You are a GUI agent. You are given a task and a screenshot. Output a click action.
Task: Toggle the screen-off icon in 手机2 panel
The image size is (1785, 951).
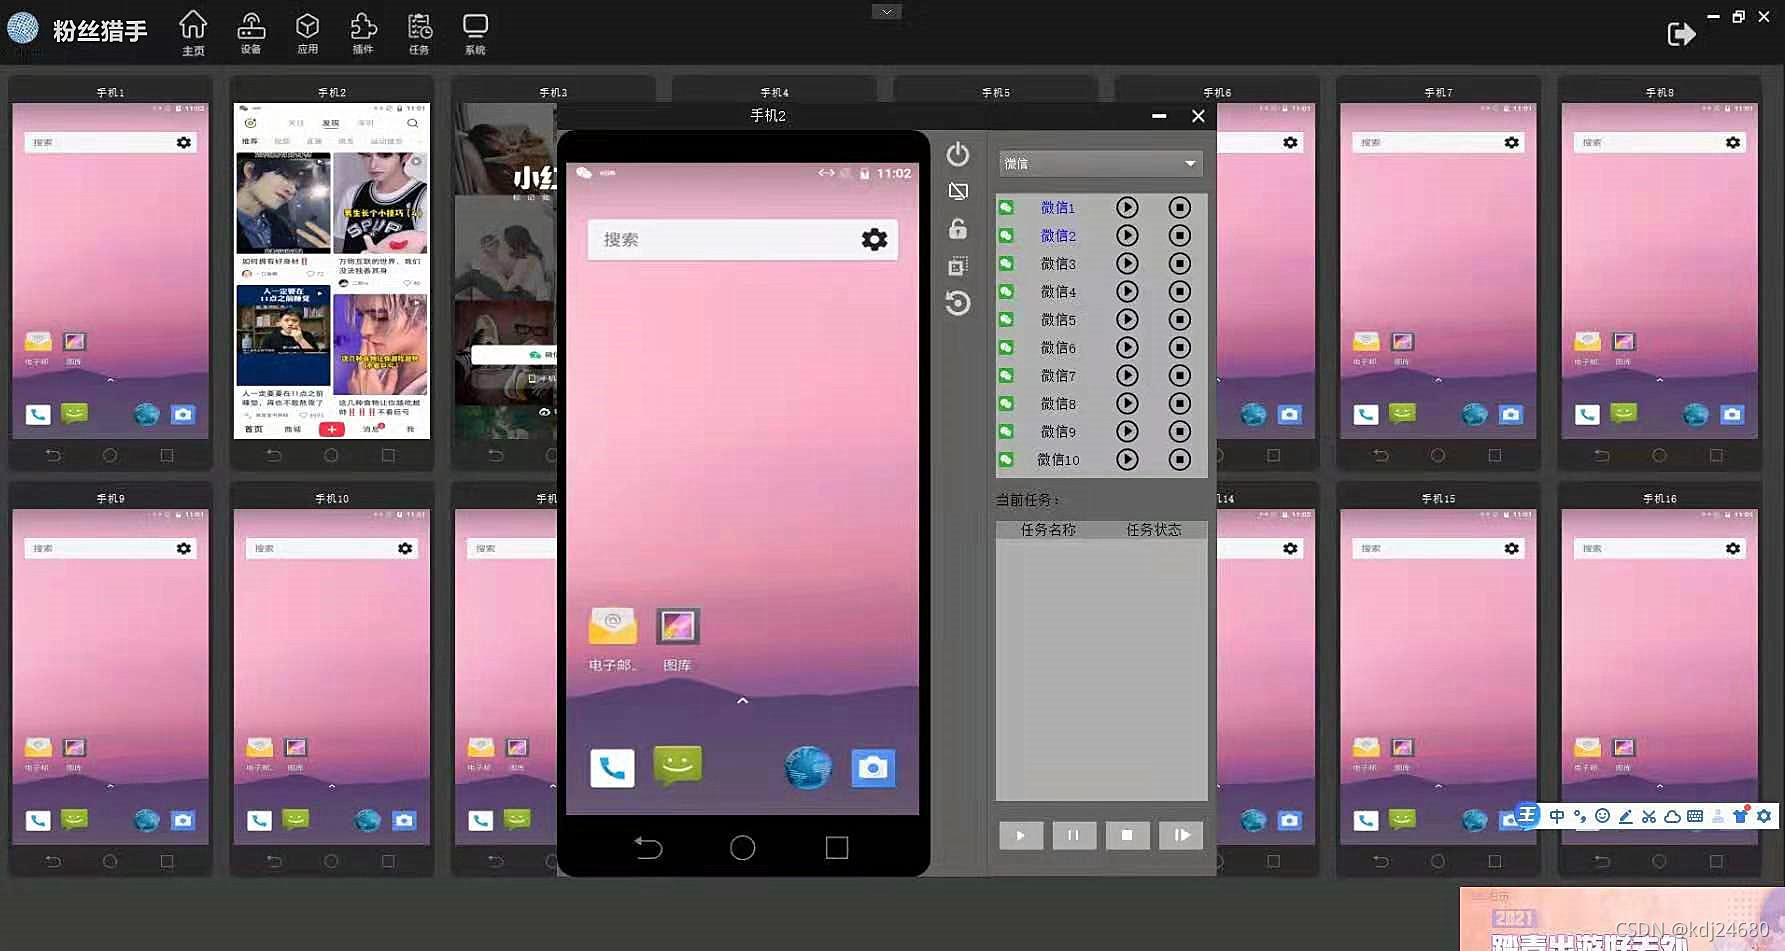click(958, 191)
